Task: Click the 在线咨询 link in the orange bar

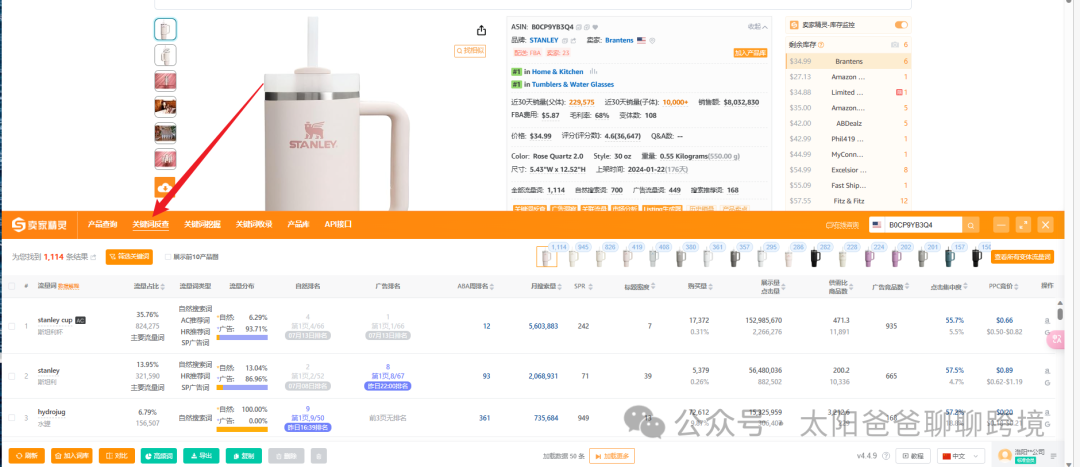Action: (842, 225)
